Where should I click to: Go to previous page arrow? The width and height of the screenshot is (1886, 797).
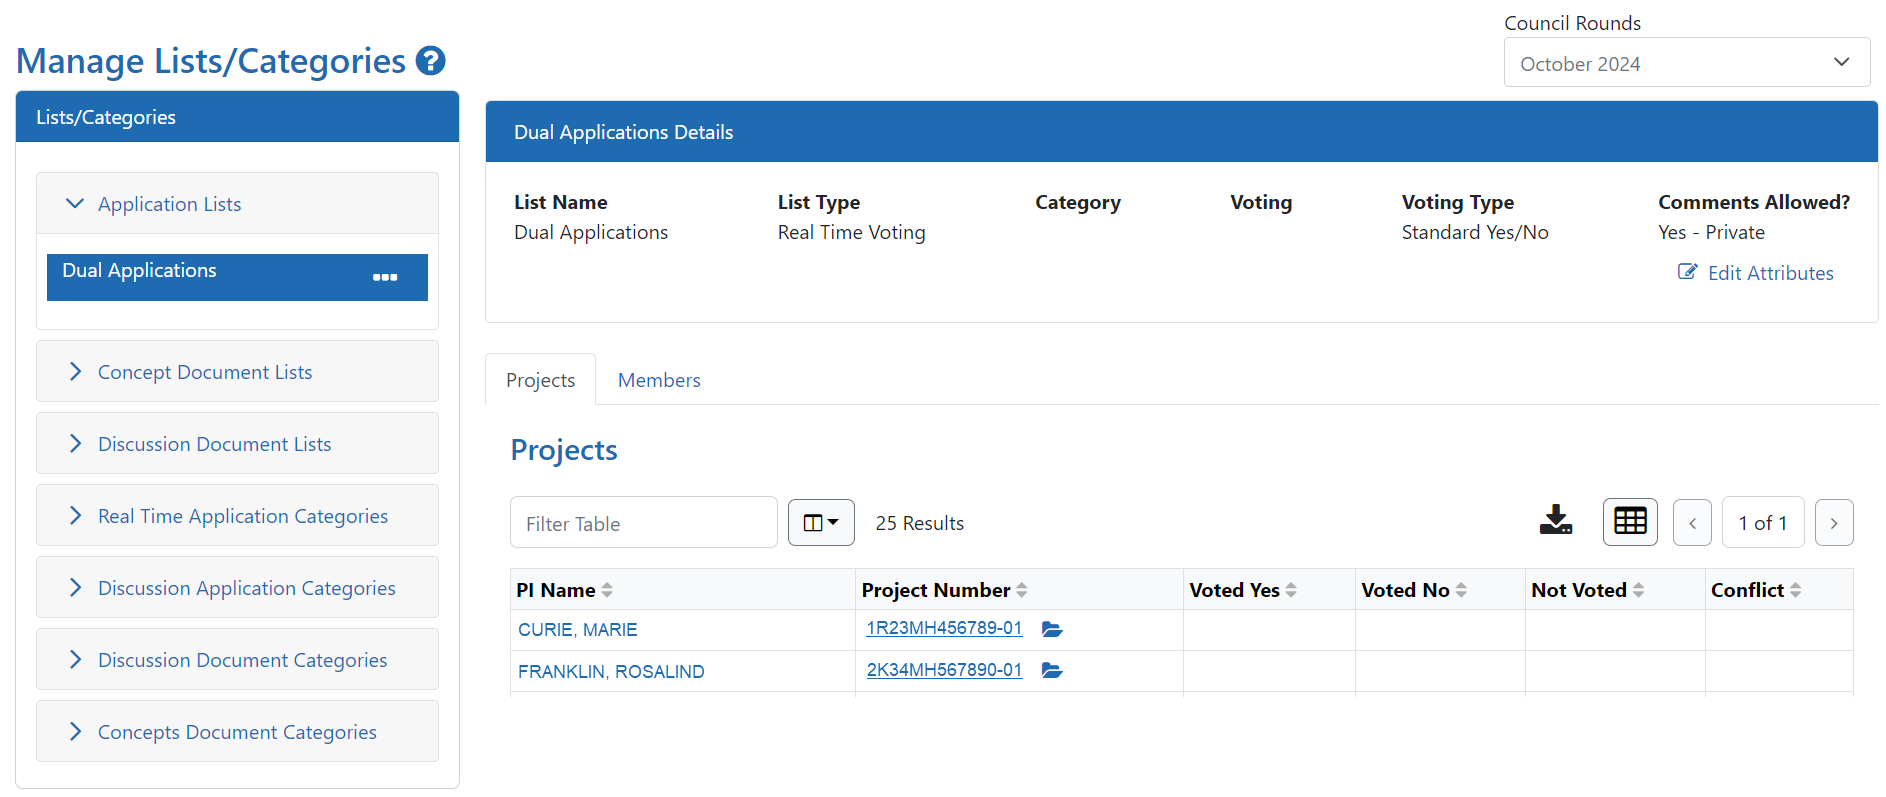[x=1692, y=523]
